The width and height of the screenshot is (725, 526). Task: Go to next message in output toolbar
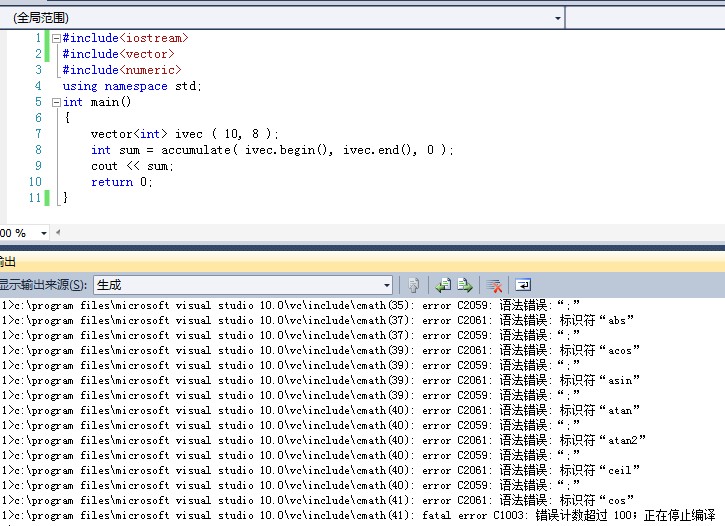(465, 285)
